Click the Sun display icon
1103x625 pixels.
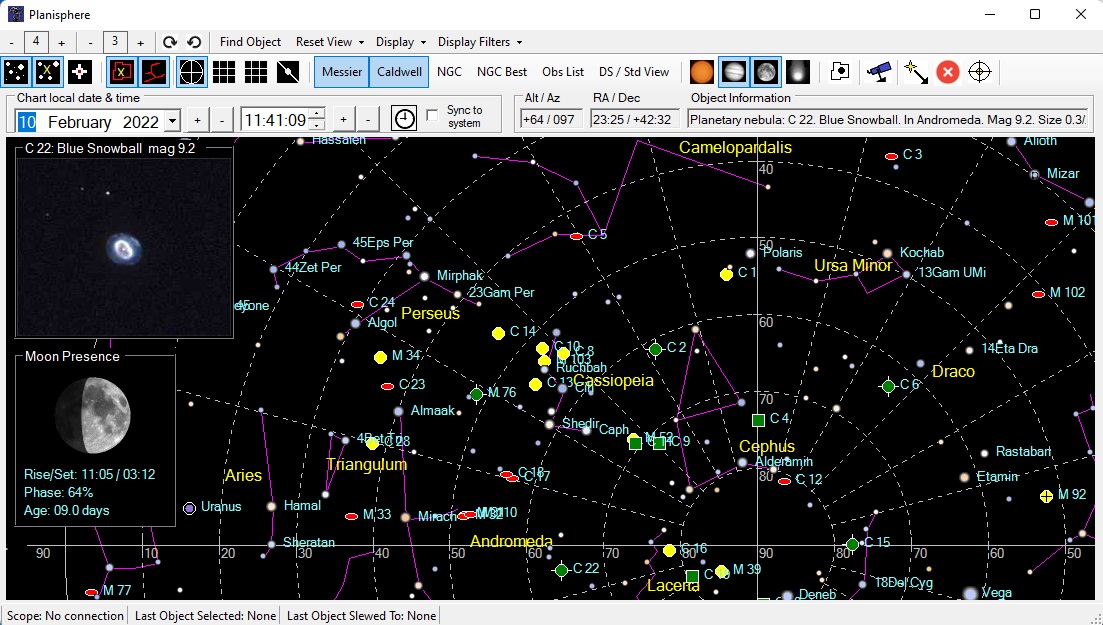click(703, 72)
